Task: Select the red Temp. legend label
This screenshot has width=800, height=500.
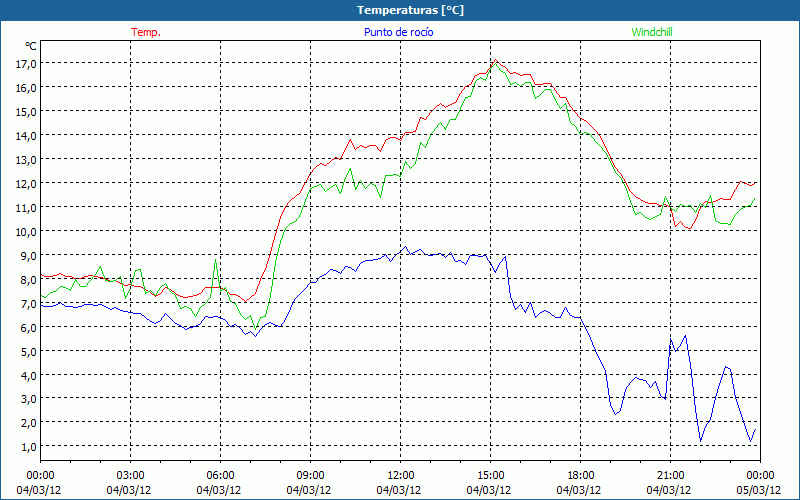Action: coord(146,32)
